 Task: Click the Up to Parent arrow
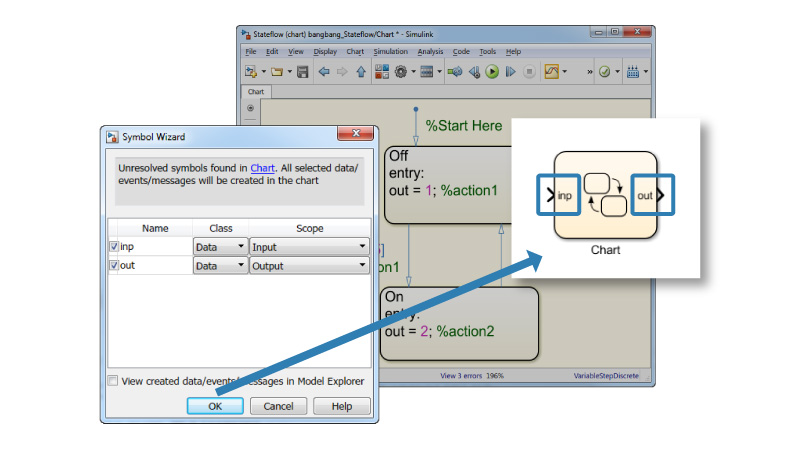click(360, 72)
